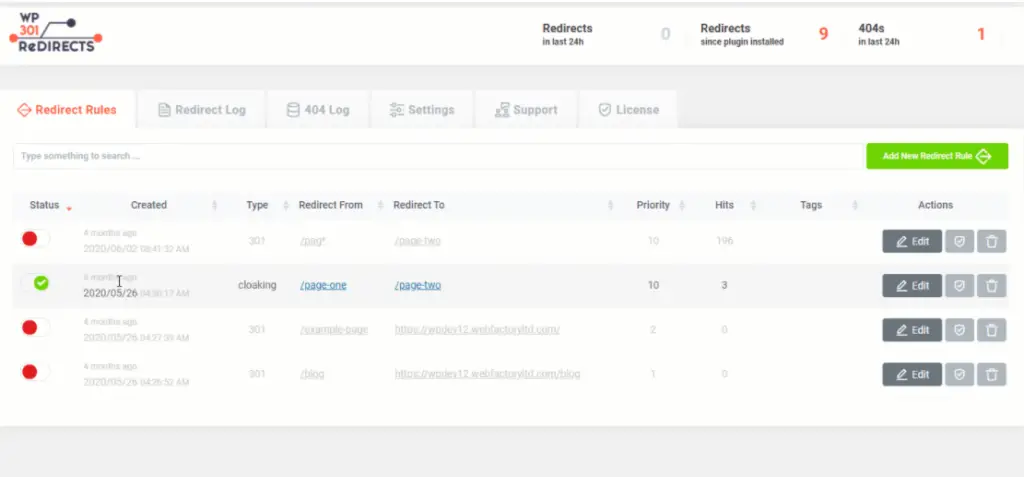The width and height of the screenshot is (1024, 477).
Task: Open the /page-one redirect from link
Action: click(323, 285)
